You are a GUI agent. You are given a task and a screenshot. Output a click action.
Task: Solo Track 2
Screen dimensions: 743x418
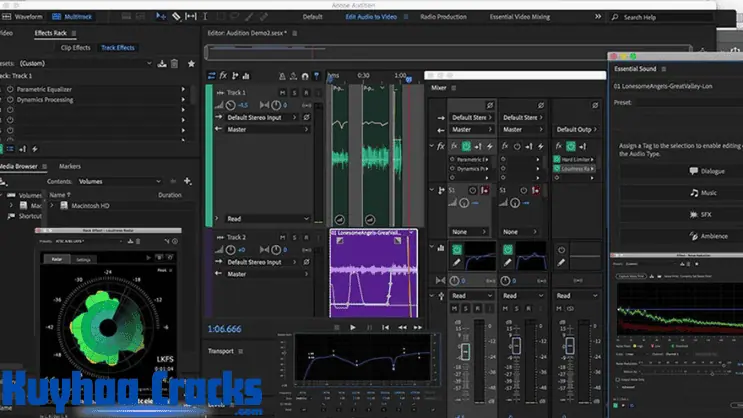point(296,237)
